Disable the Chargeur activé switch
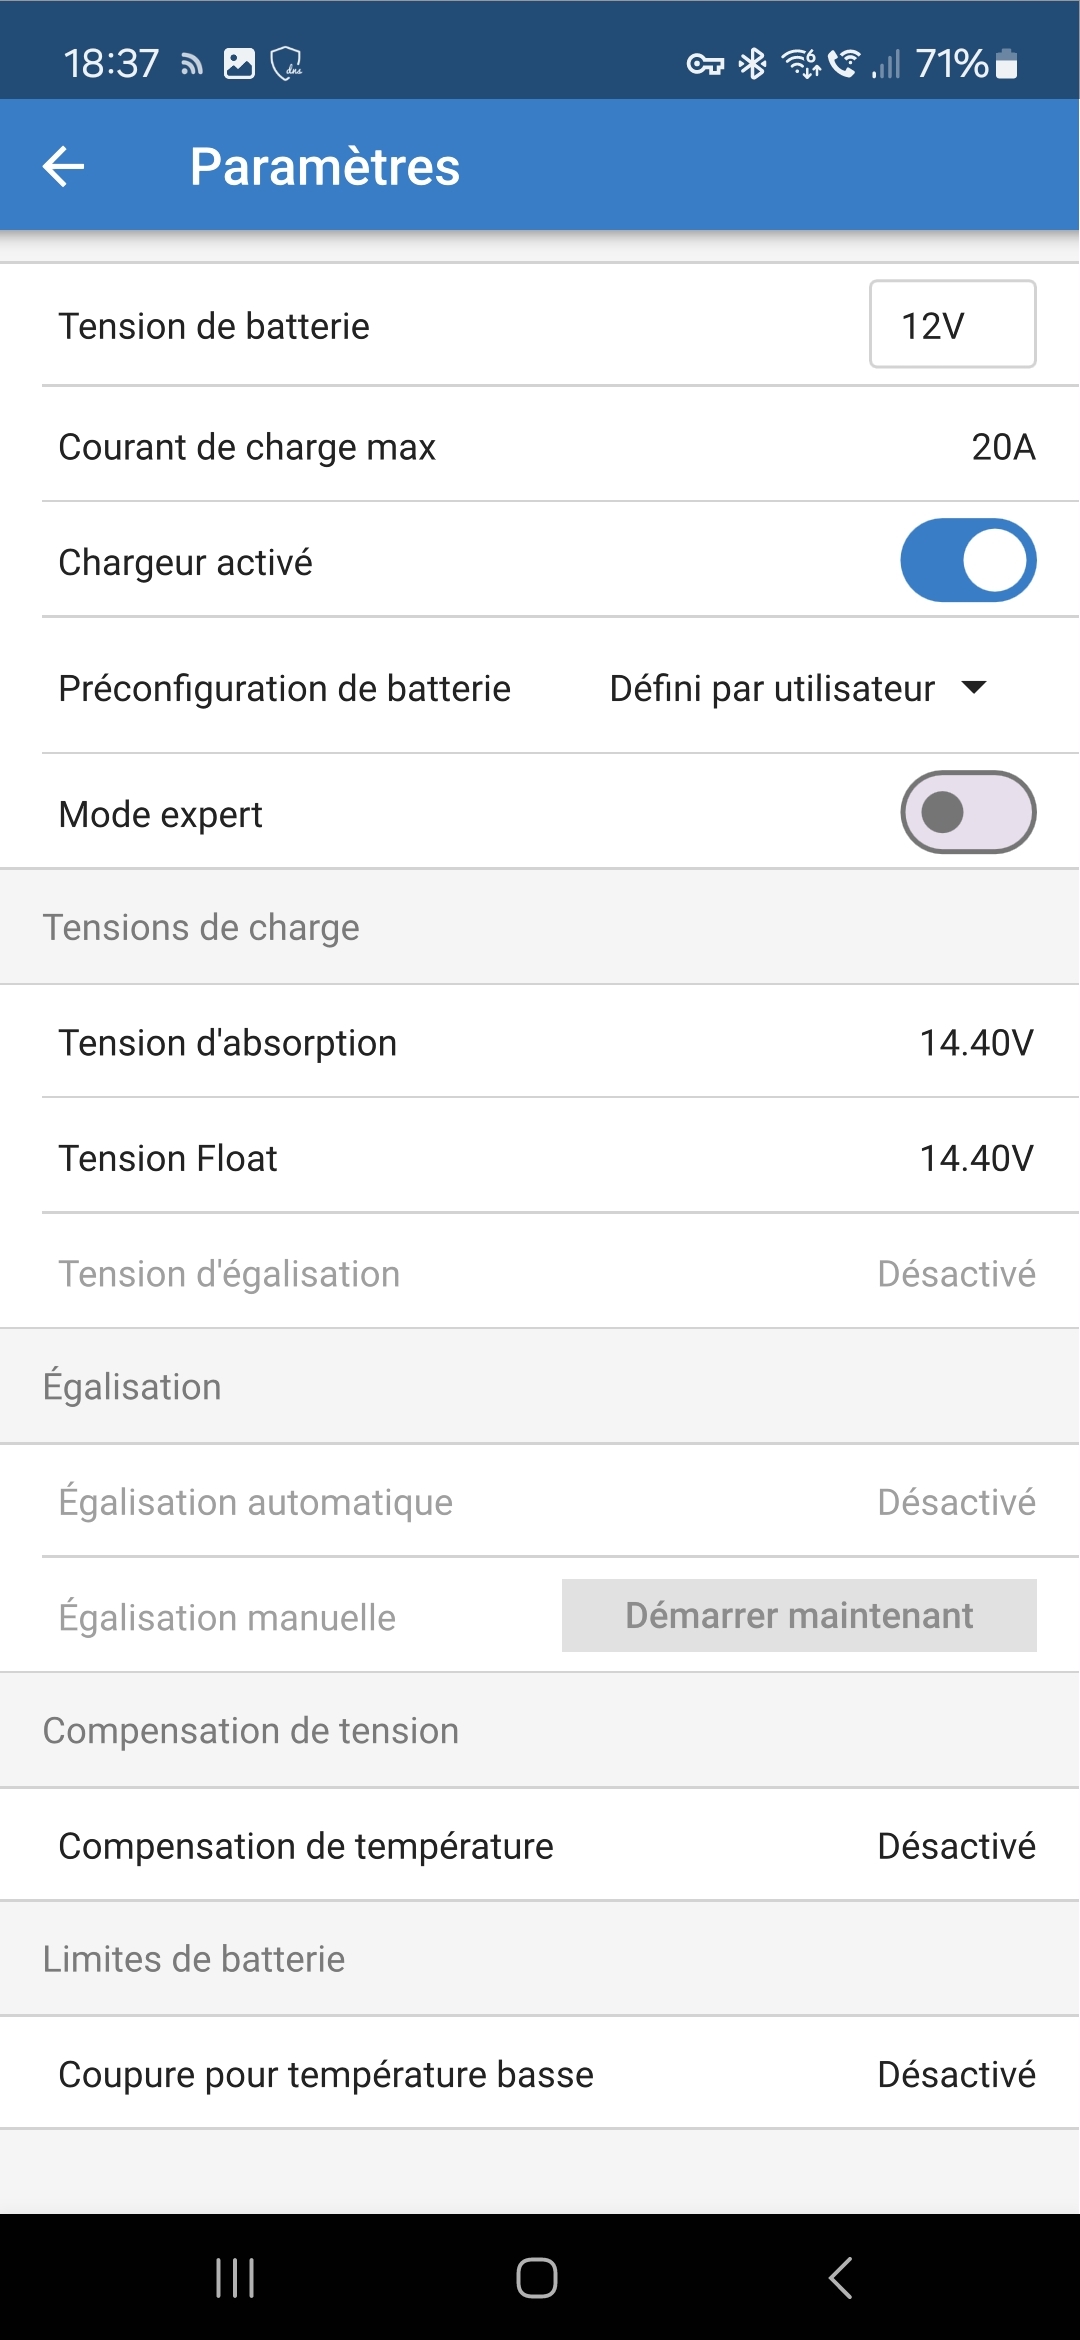Viewport: 1080px width, 2340px height. tap(968, 560)
